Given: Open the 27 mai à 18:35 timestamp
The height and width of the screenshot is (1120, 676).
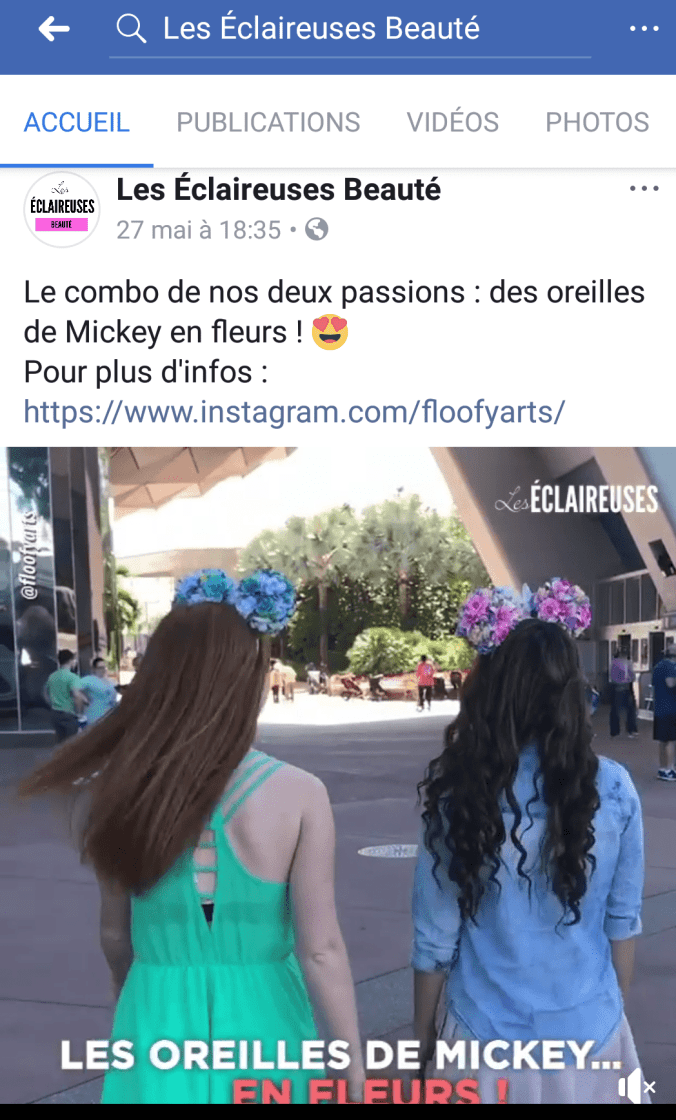Looking at the screenshot, I should [199, 230].
